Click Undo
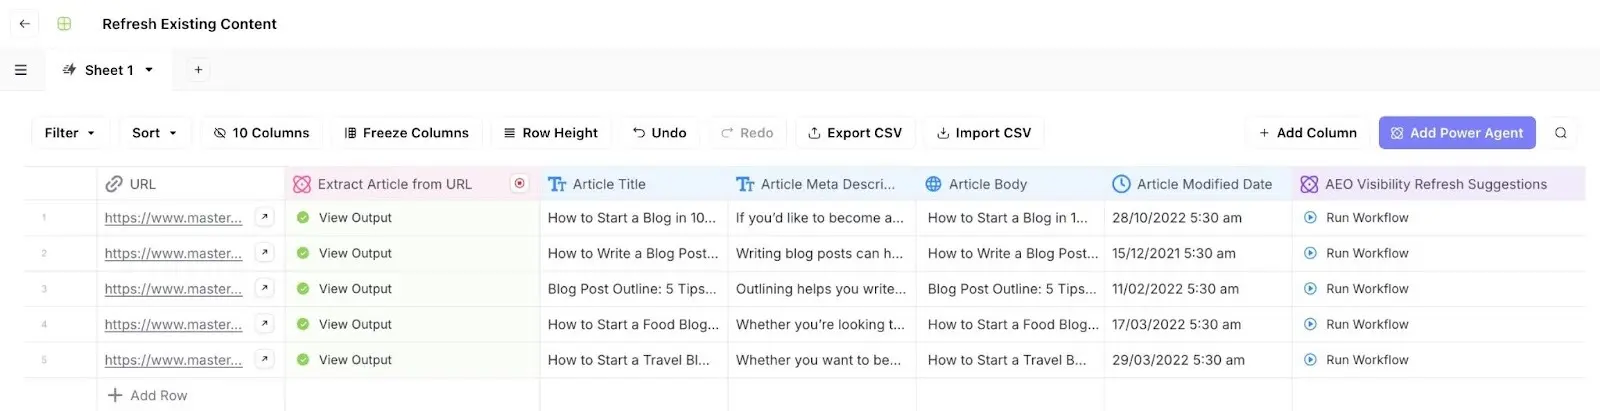 pyautogui.click(x=659, y=133)
